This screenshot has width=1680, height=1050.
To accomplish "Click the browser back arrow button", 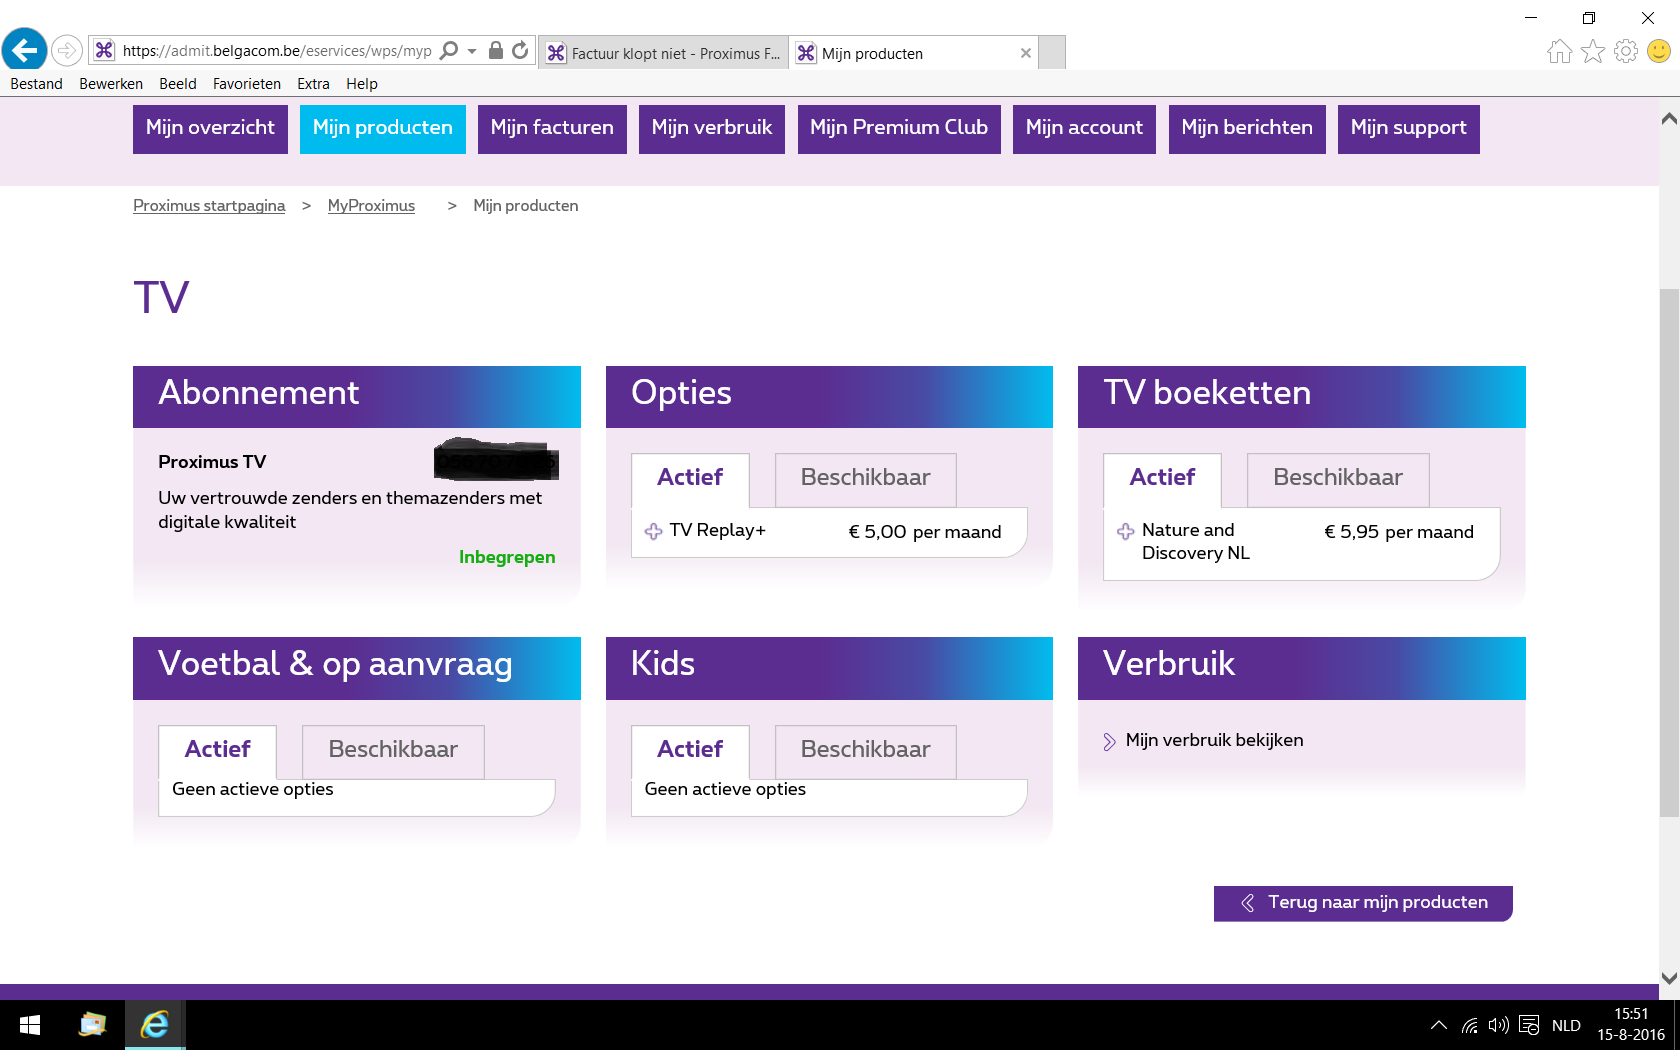I will click(x=25, y=49).
